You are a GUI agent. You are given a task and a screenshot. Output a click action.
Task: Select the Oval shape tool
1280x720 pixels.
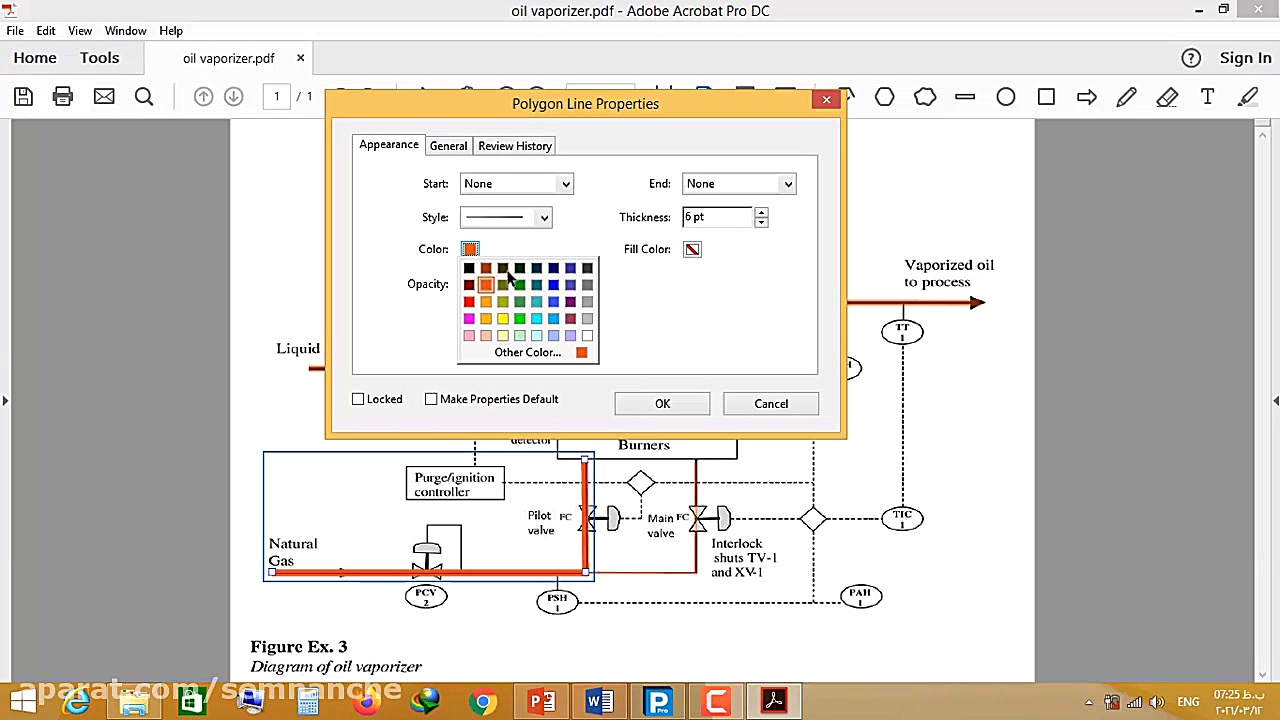click(x=1006, y=97)
